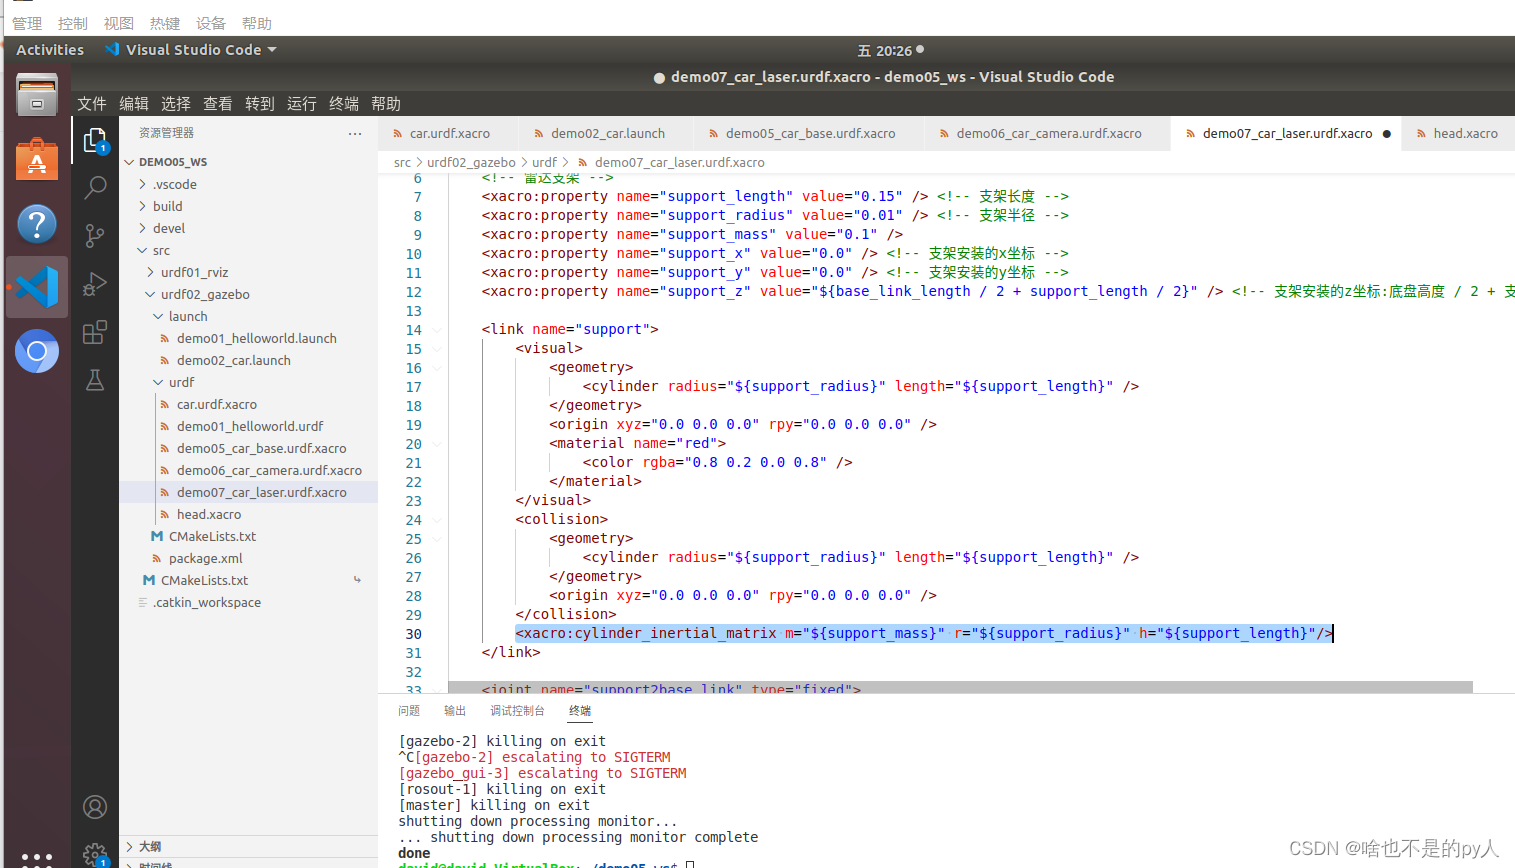1515x868 pixels.
Task: Fold the link block at line 14
Action: (x=438, y=330)
